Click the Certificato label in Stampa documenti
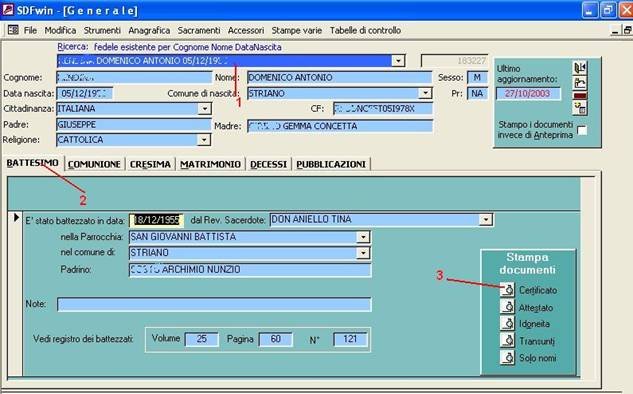 click(x=538, y=290)
